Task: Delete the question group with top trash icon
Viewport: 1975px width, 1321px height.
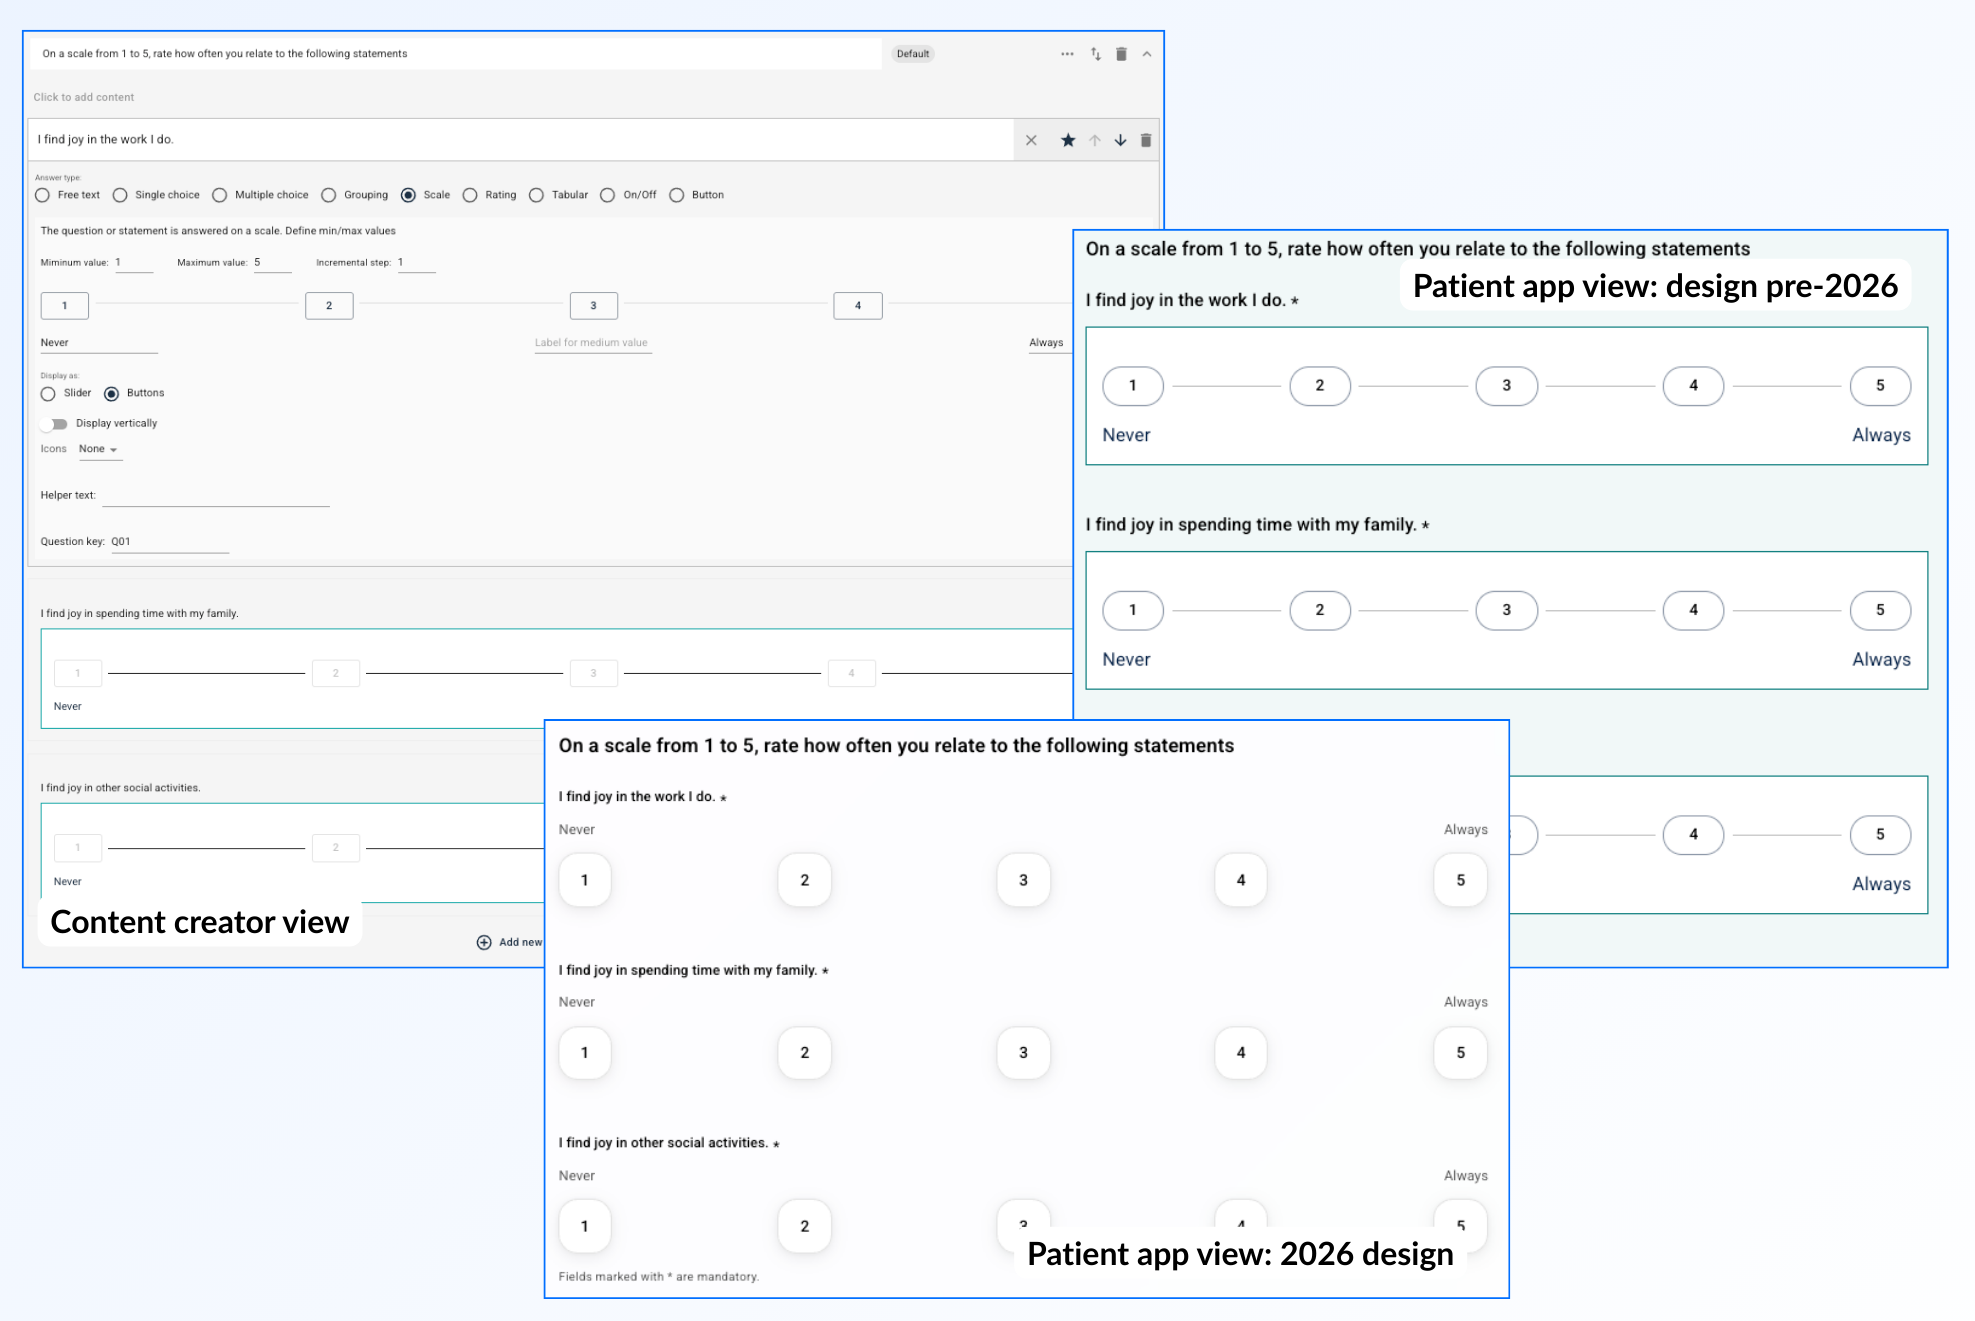Action: point(1121,54)
